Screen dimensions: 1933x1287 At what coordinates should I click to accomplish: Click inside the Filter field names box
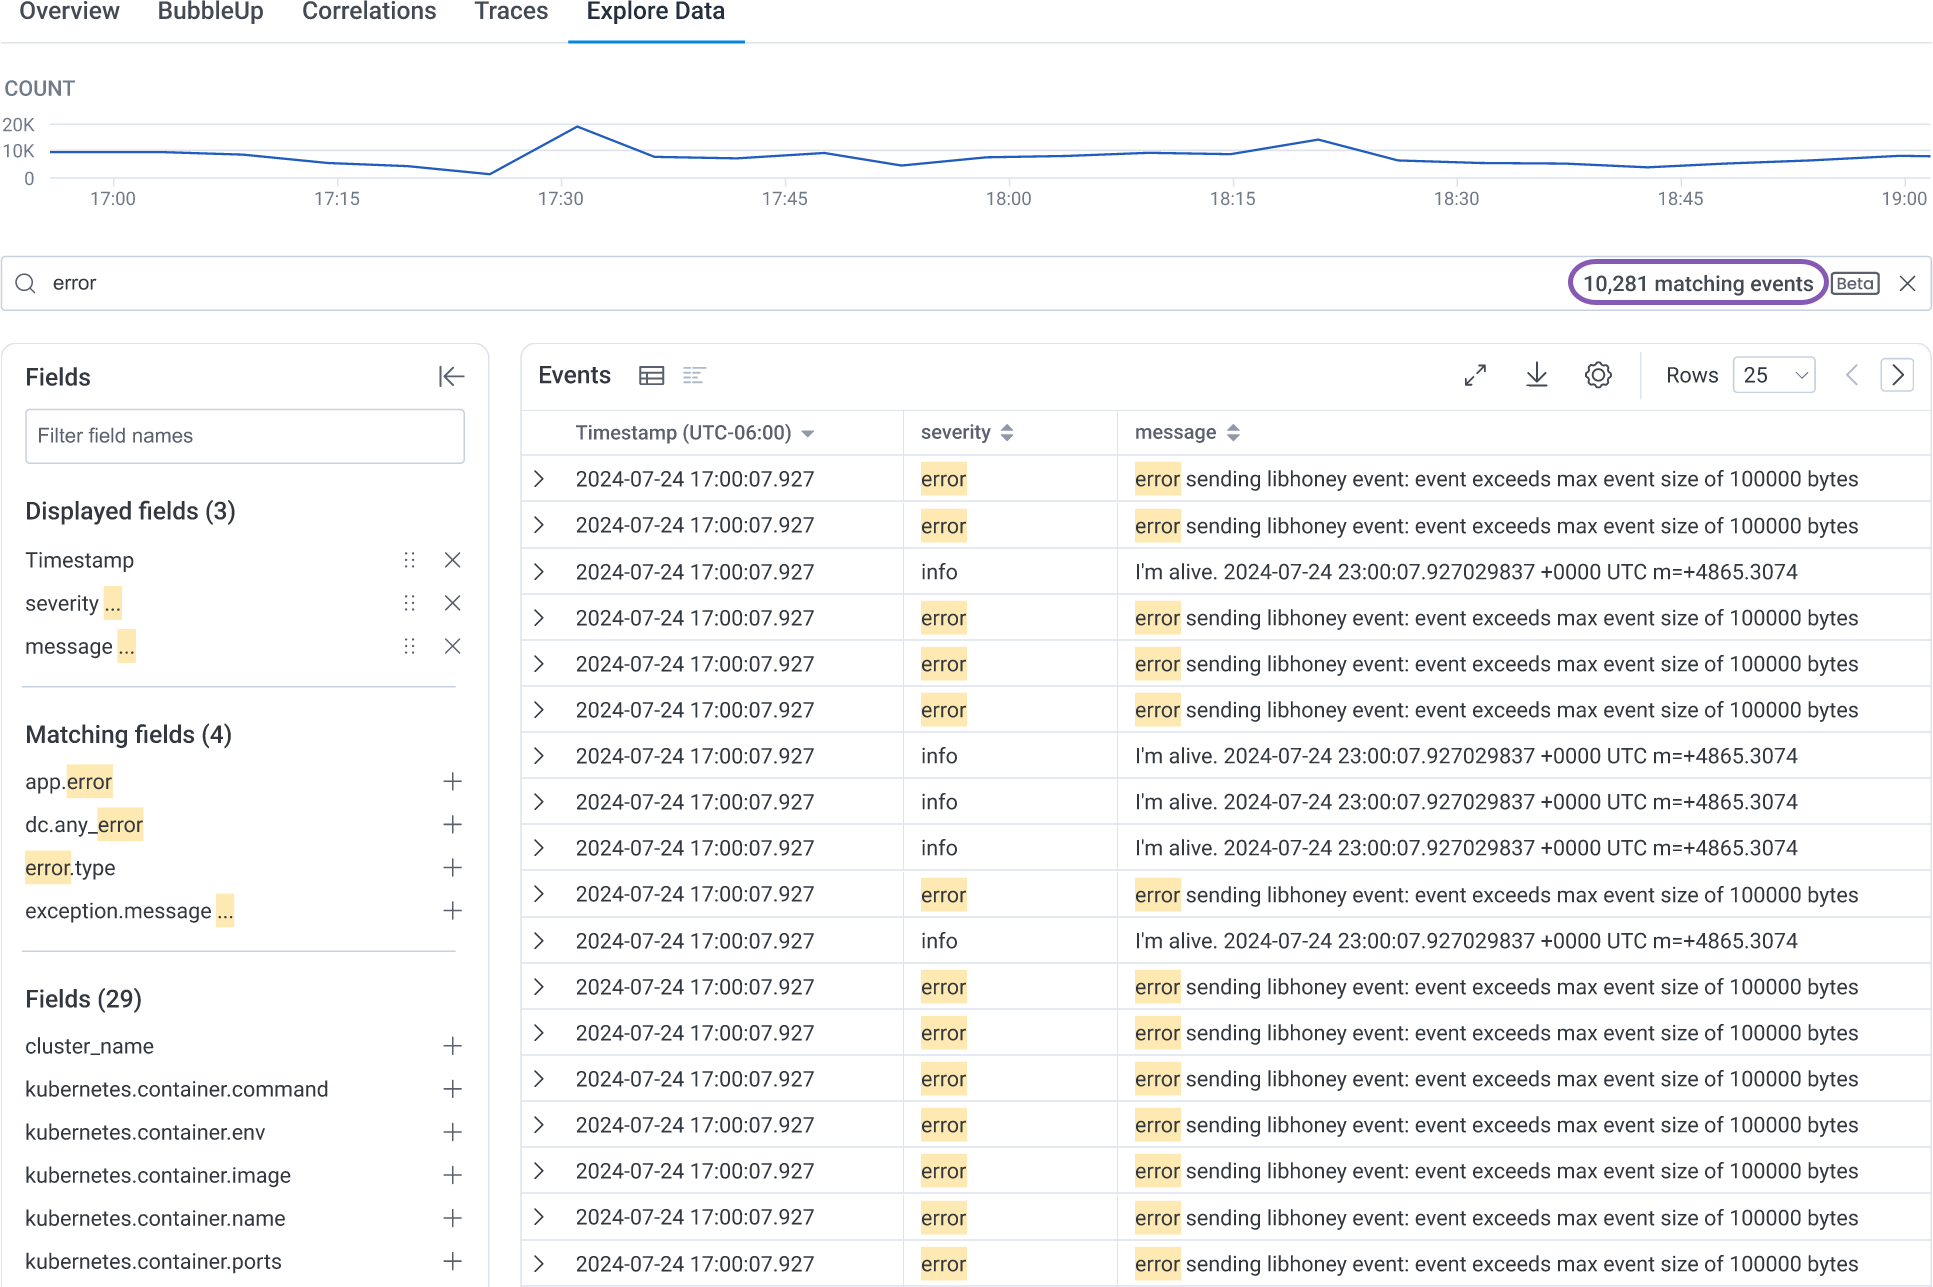pos(244,436)
